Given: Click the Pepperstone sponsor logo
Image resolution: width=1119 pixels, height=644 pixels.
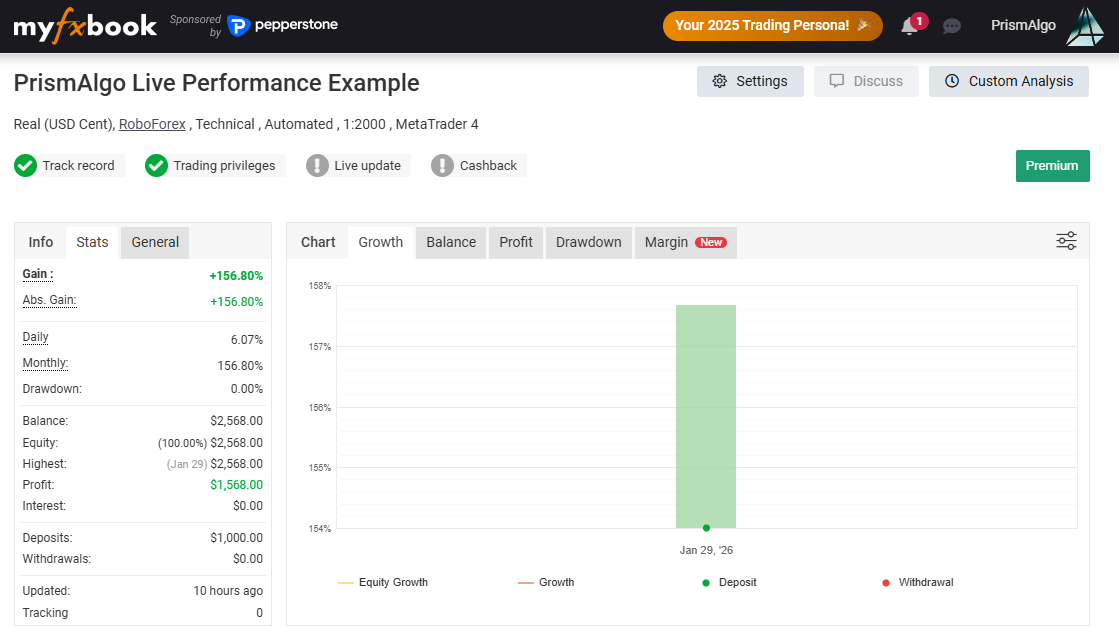Looking at the screenshot, I should click(x=283, y=26).
